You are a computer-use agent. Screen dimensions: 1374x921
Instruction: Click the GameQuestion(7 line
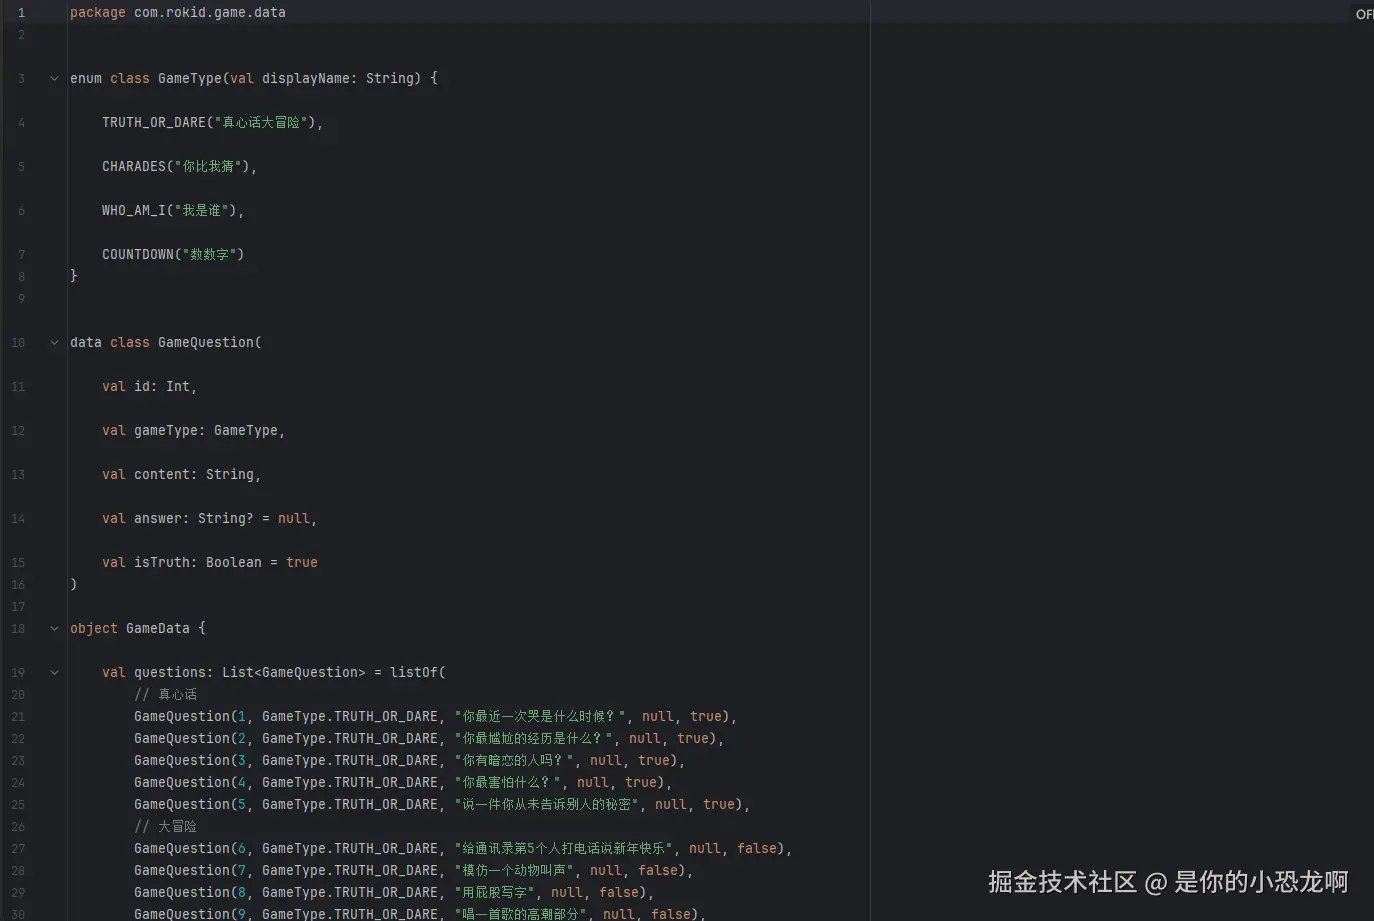pyautogui.click(x=413, y=870)
